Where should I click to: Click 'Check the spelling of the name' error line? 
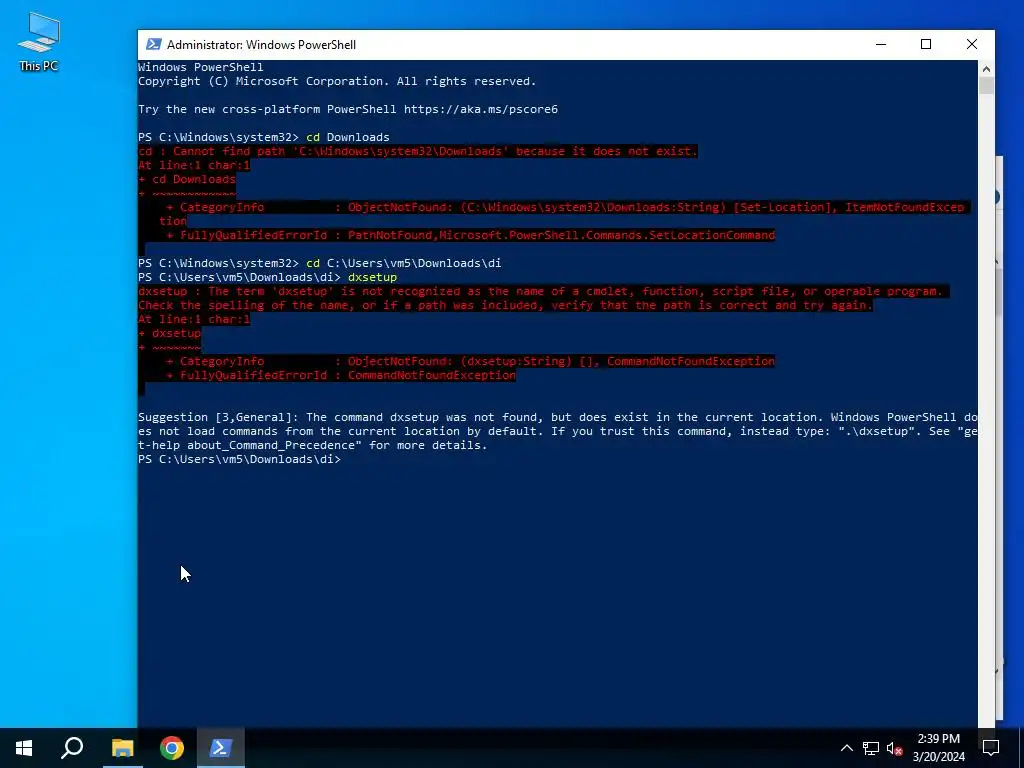(505, 306)
